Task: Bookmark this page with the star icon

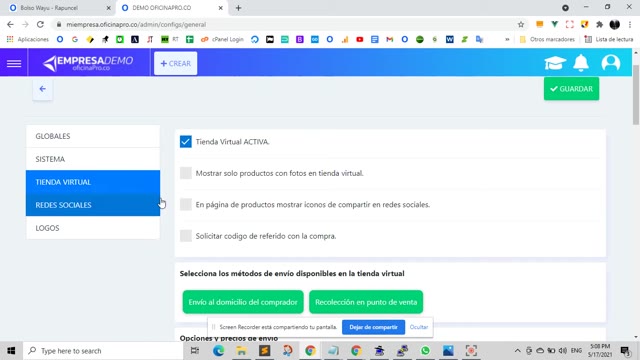Action: click(x=521, y=24)
